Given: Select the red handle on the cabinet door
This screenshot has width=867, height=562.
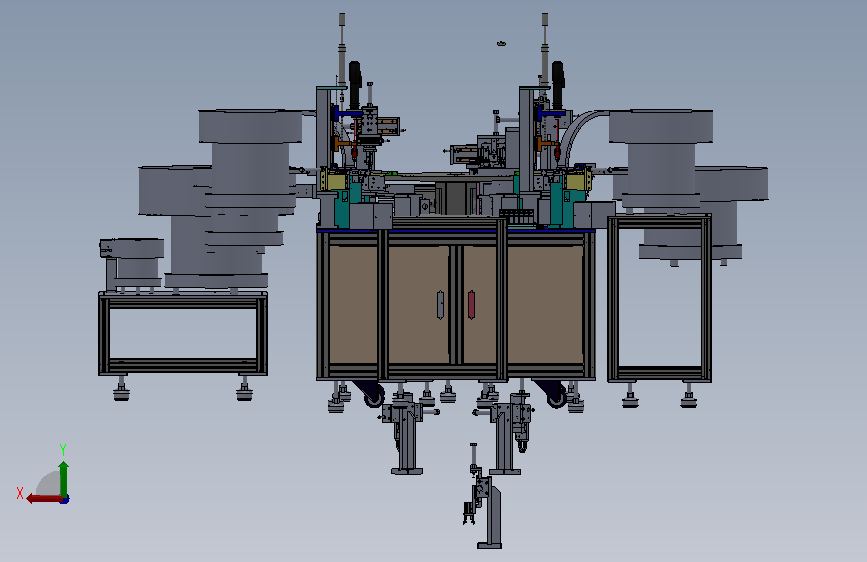Looking at the screenshot, I should [471, 305].
